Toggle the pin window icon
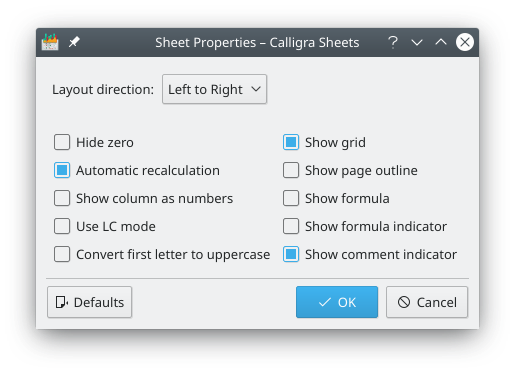Screen dimensions: 515x373 point(74,42)
